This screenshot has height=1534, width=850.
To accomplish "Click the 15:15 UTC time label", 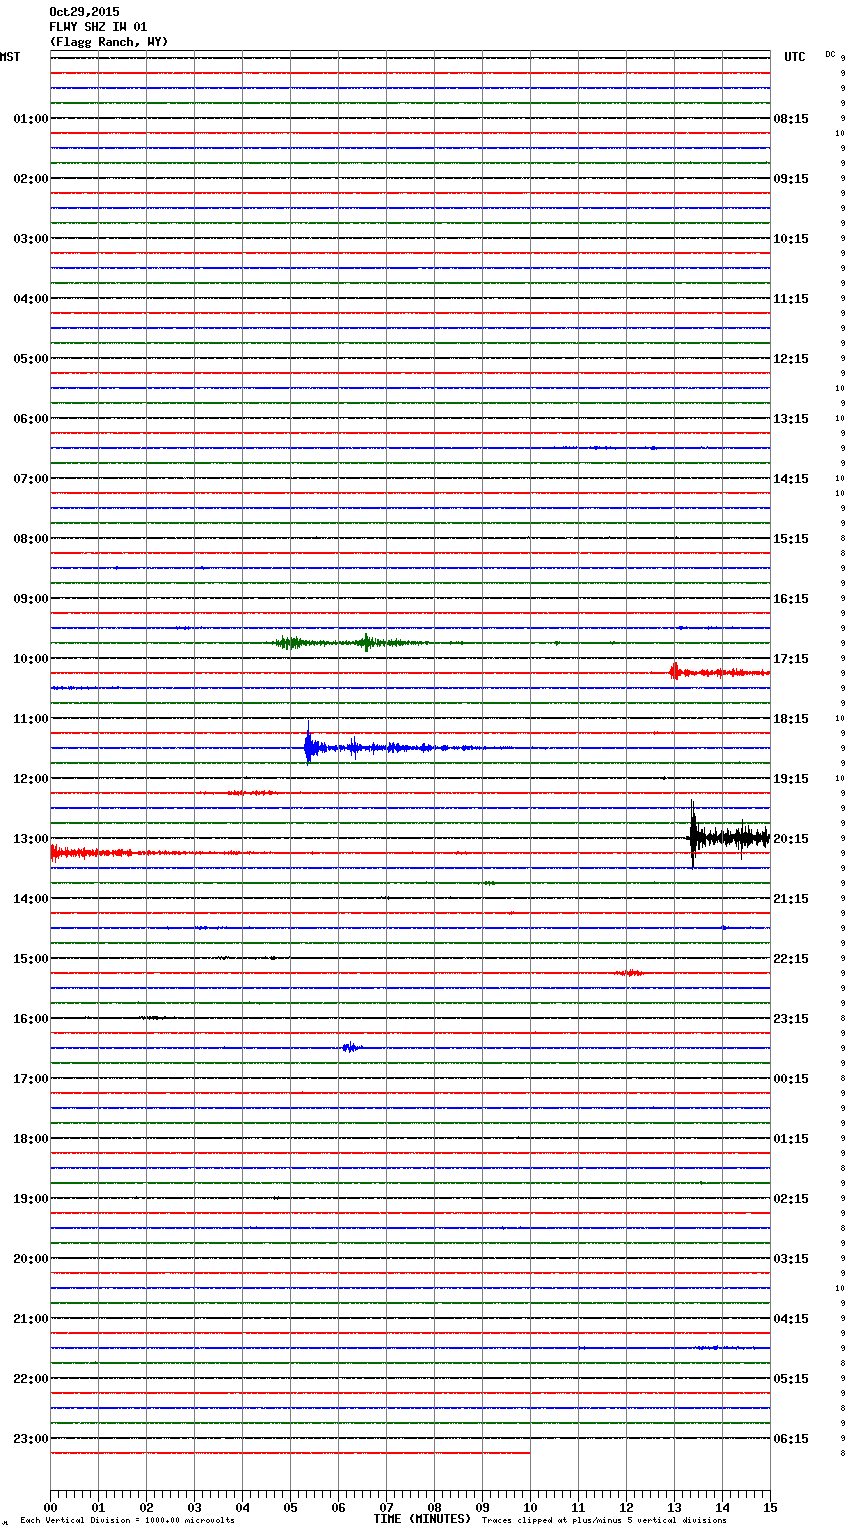I will point(791,539).
